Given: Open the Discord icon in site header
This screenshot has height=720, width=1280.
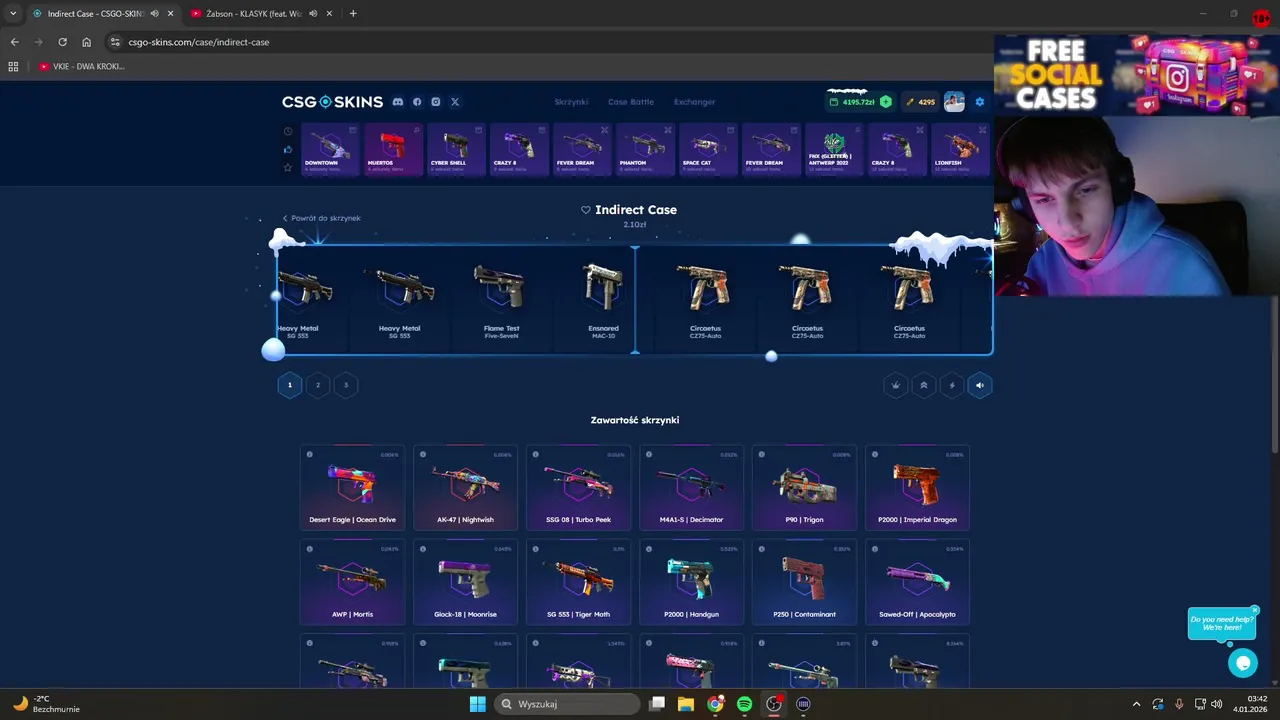Looking at the screenshot, I should pos(398,102).
